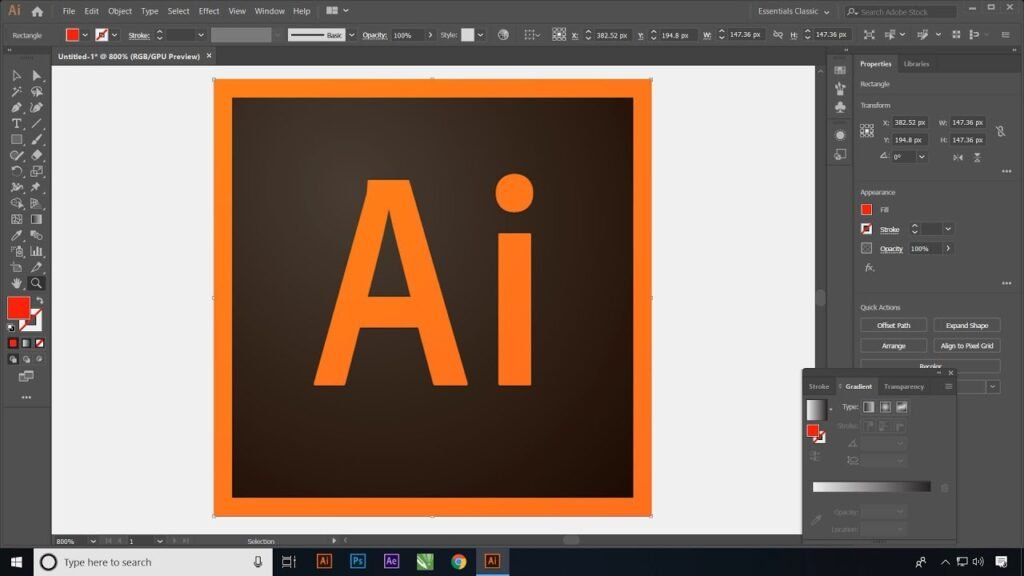
Task: Open the Essentials Classic workspace dropdown
Action: point(793,11)
